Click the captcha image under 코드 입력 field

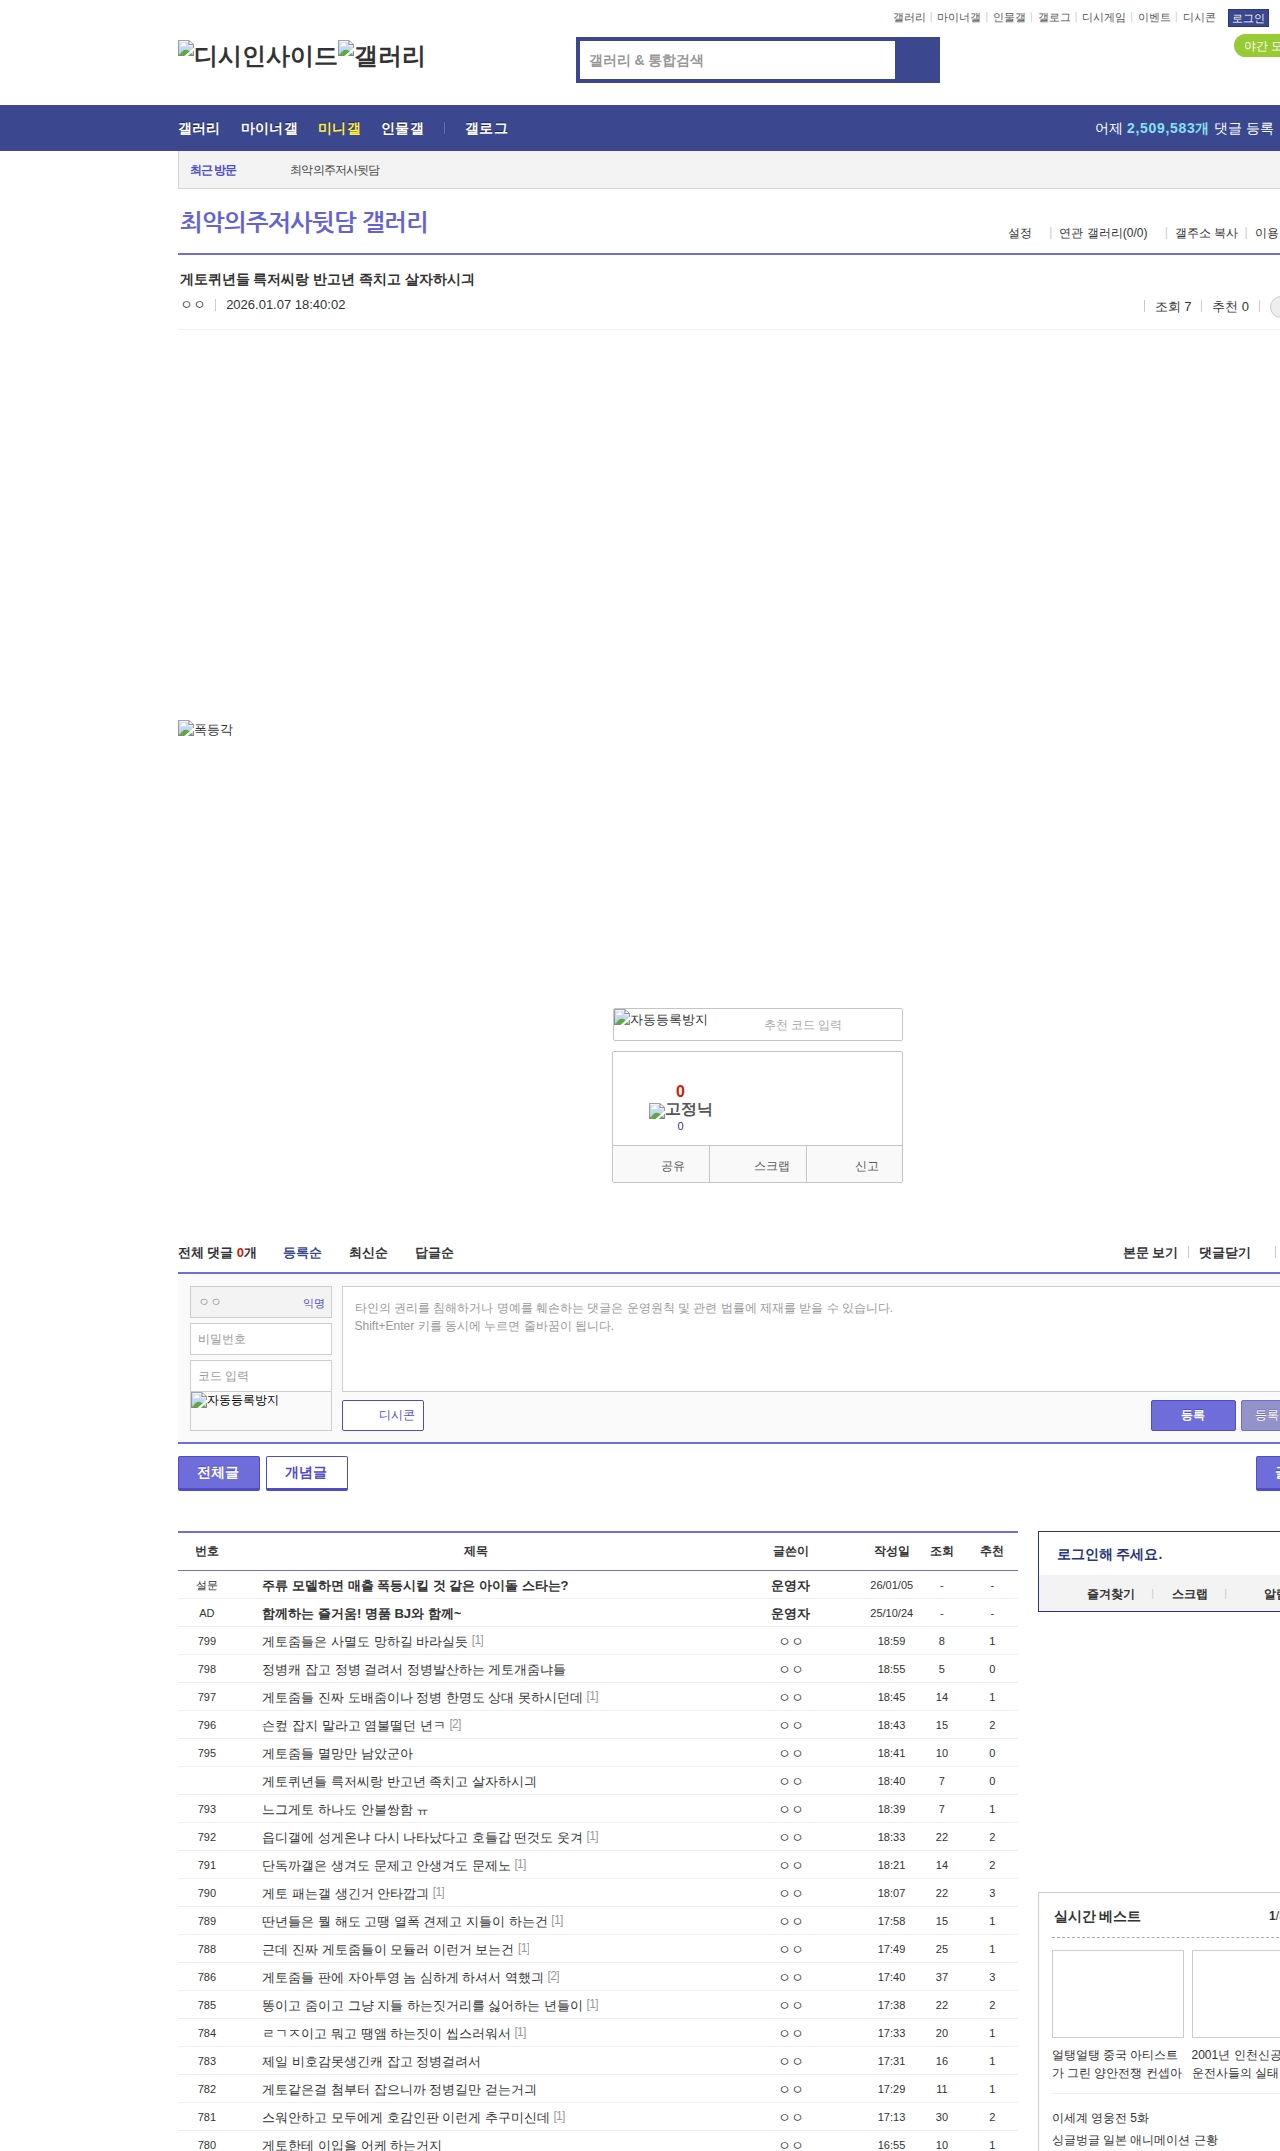coord(236,1401)
